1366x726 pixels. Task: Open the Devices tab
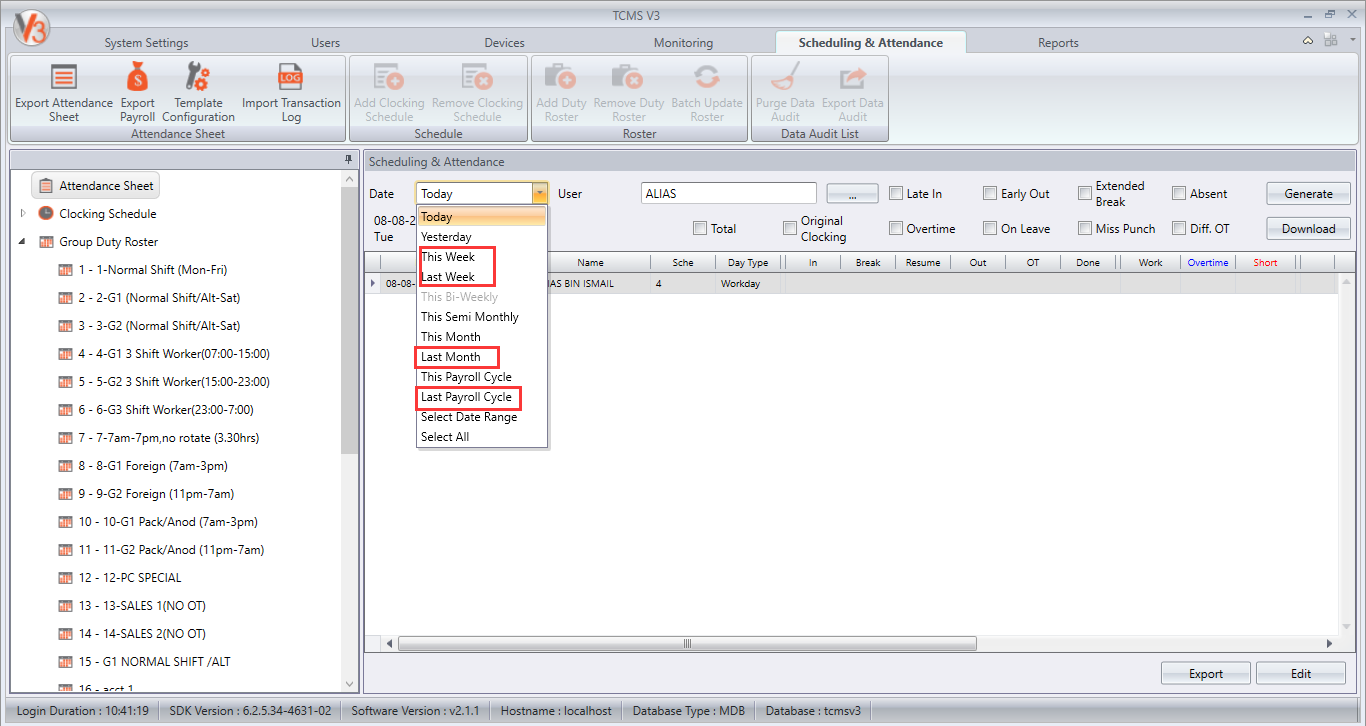point(504,43)
